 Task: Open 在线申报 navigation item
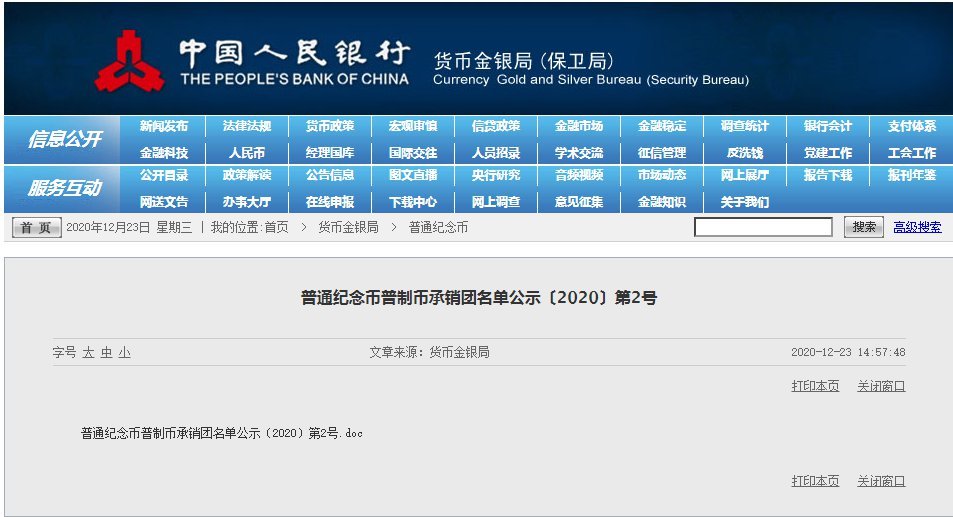pos(330,202)
